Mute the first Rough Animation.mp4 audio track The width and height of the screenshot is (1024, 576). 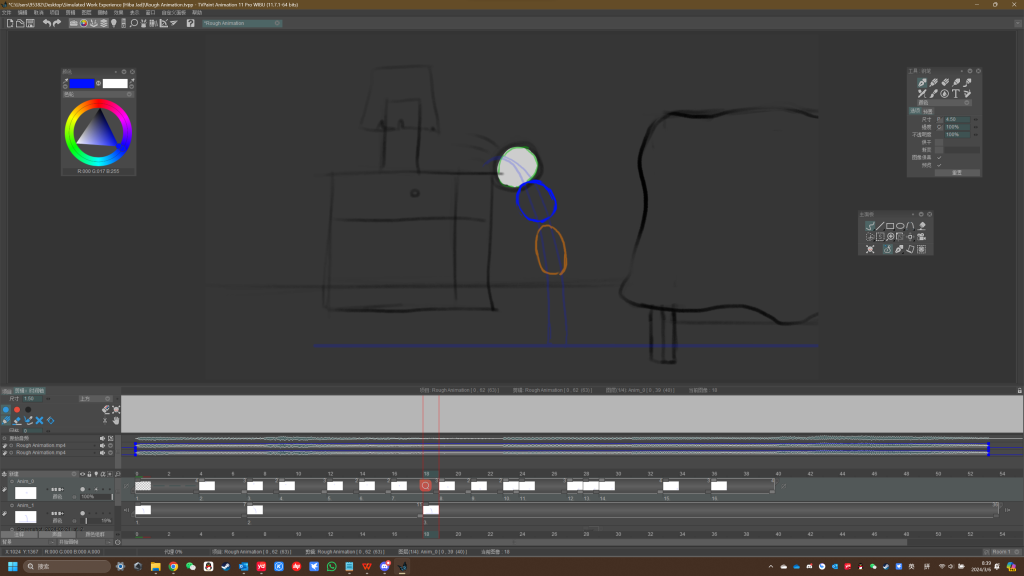102,445
